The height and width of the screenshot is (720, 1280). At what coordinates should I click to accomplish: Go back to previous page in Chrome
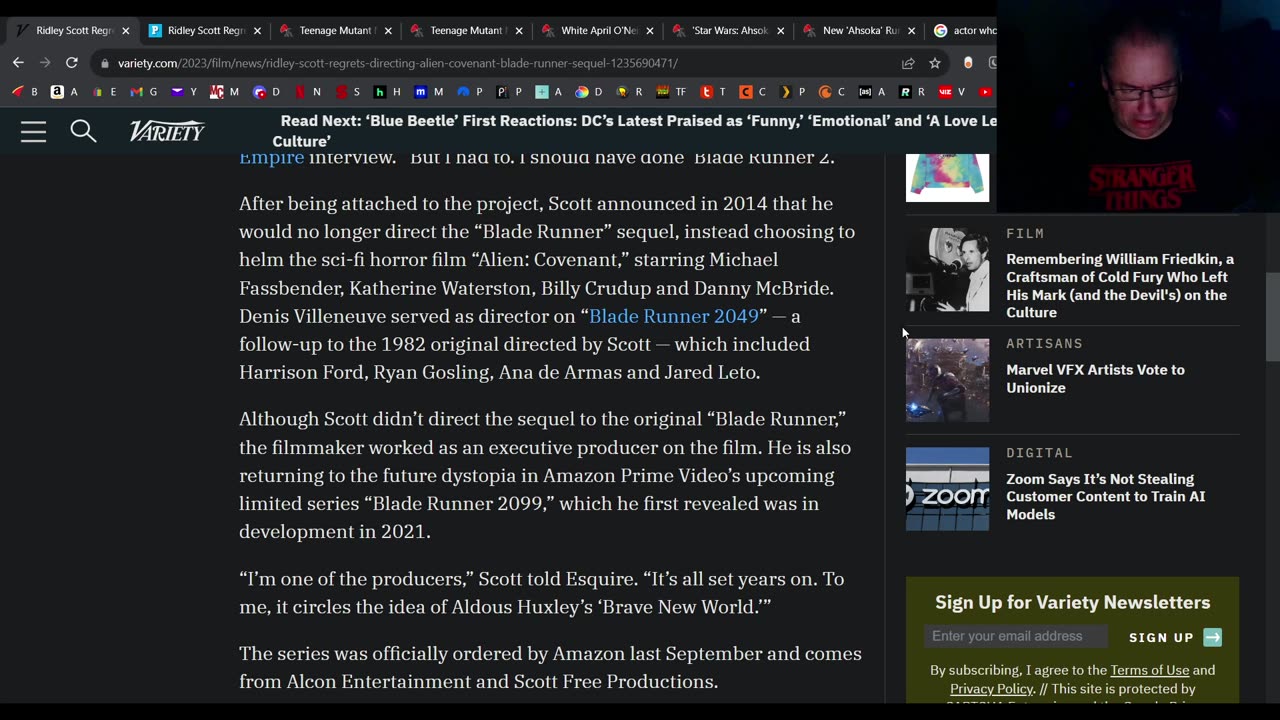tap(18, 62)
